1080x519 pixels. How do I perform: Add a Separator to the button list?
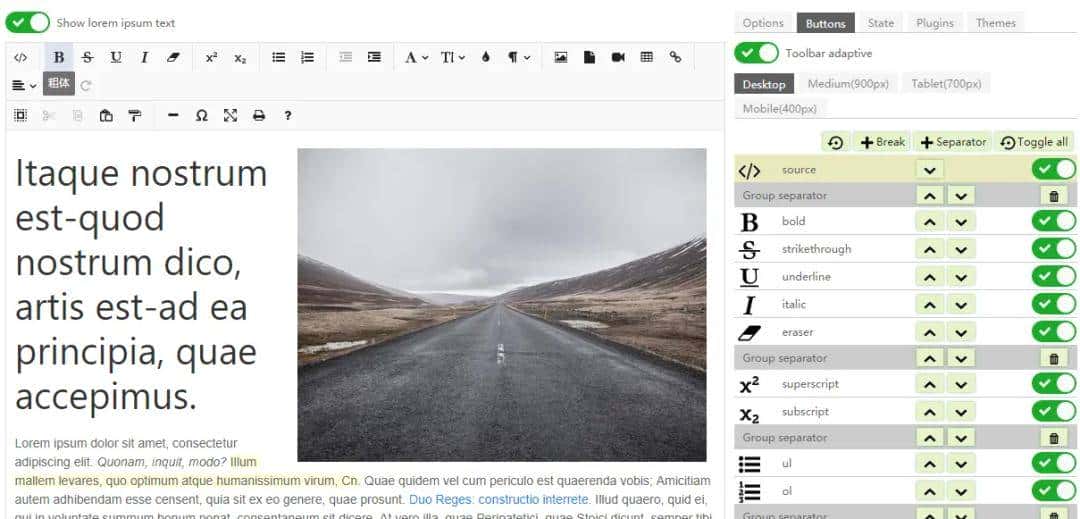[x=953, y=142]
